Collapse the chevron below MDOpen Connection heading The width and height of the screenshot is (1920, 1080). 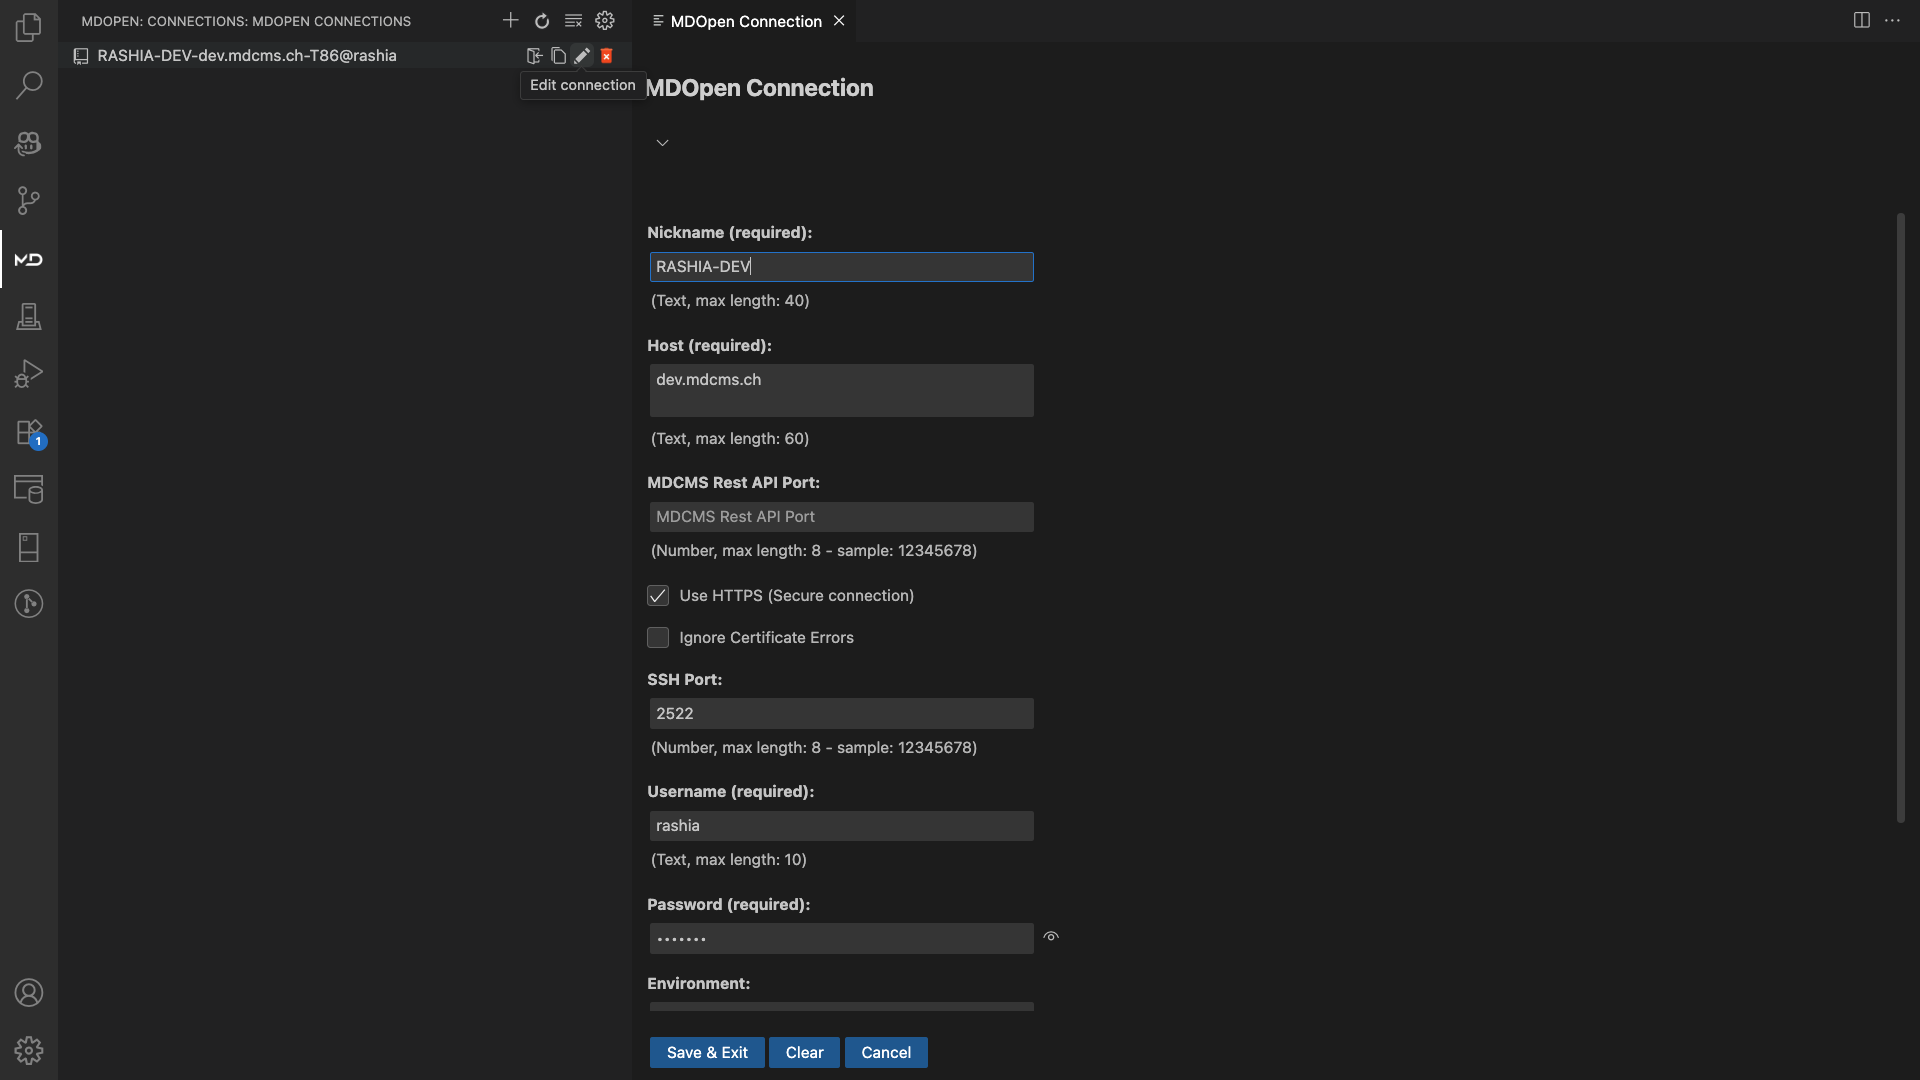pos(662,143)
